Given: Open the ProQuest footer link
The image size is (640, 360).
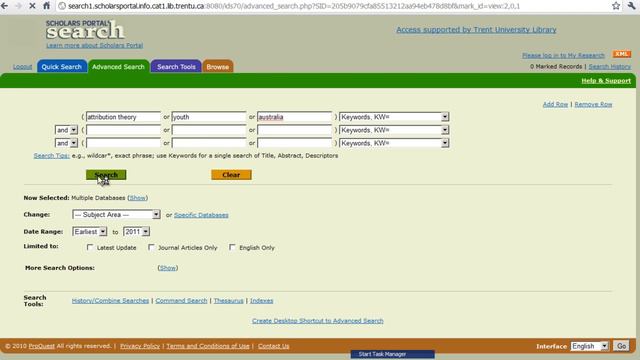Looking at the screenshot, I should tap(42, 346).
